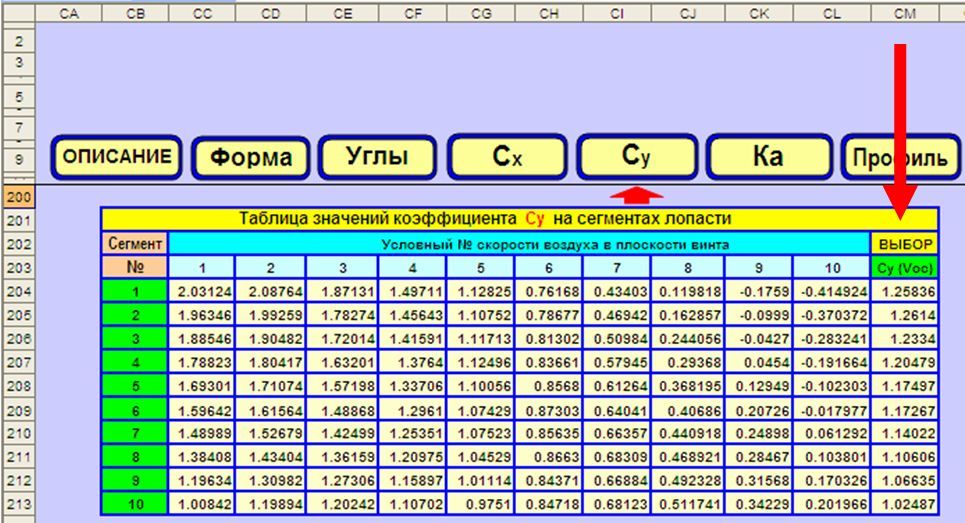
Task: Select row header 9
Action: [18, 159]
